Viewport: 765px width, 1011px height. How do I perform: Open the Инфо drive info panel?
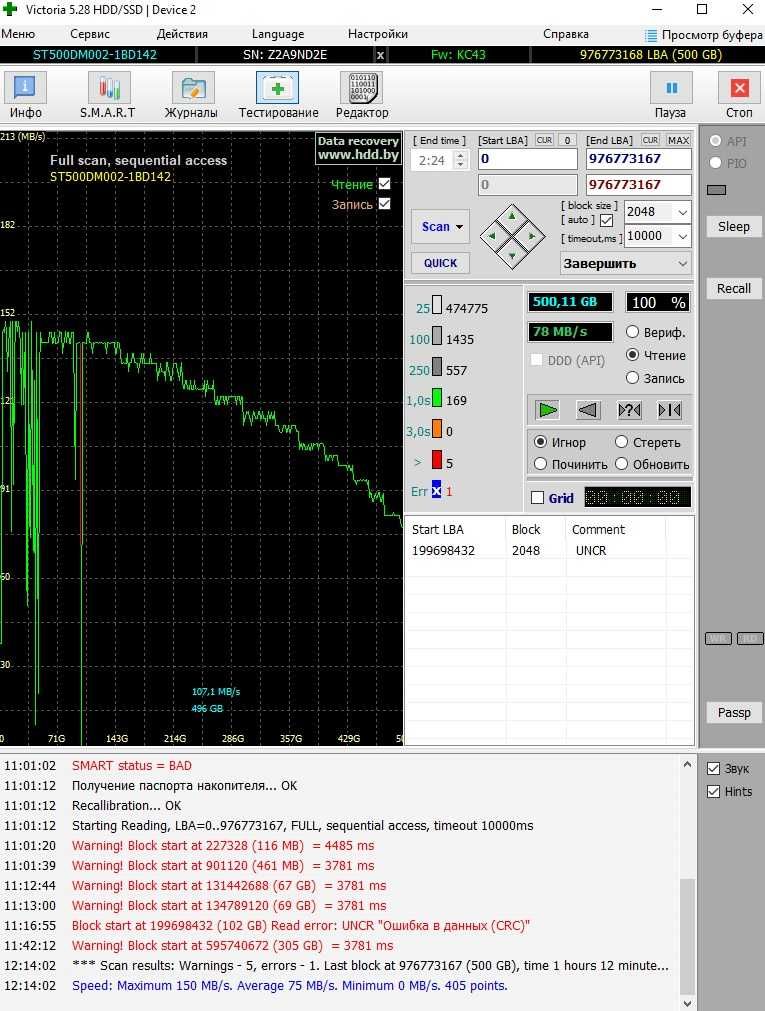coord(26,95)
